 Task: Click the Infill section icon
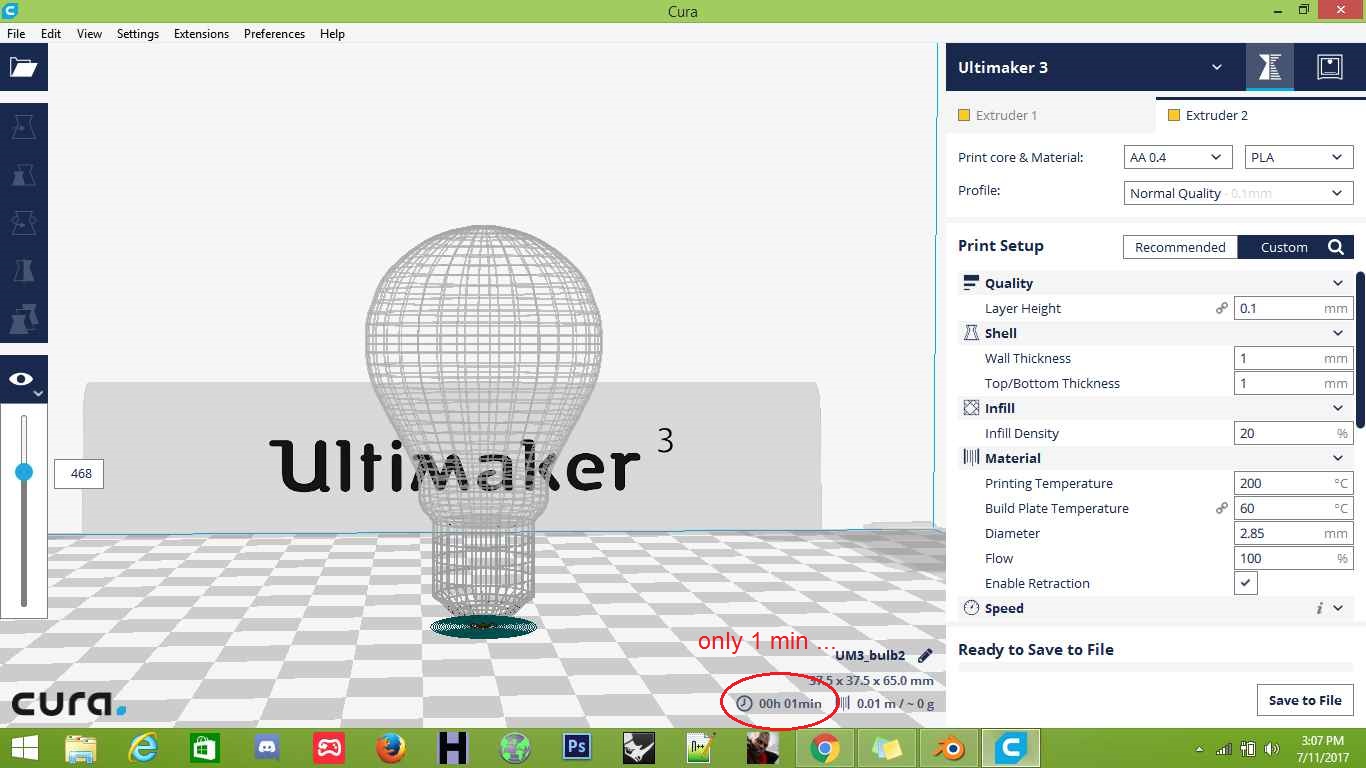pyautogui.click(x=970, y=408)
